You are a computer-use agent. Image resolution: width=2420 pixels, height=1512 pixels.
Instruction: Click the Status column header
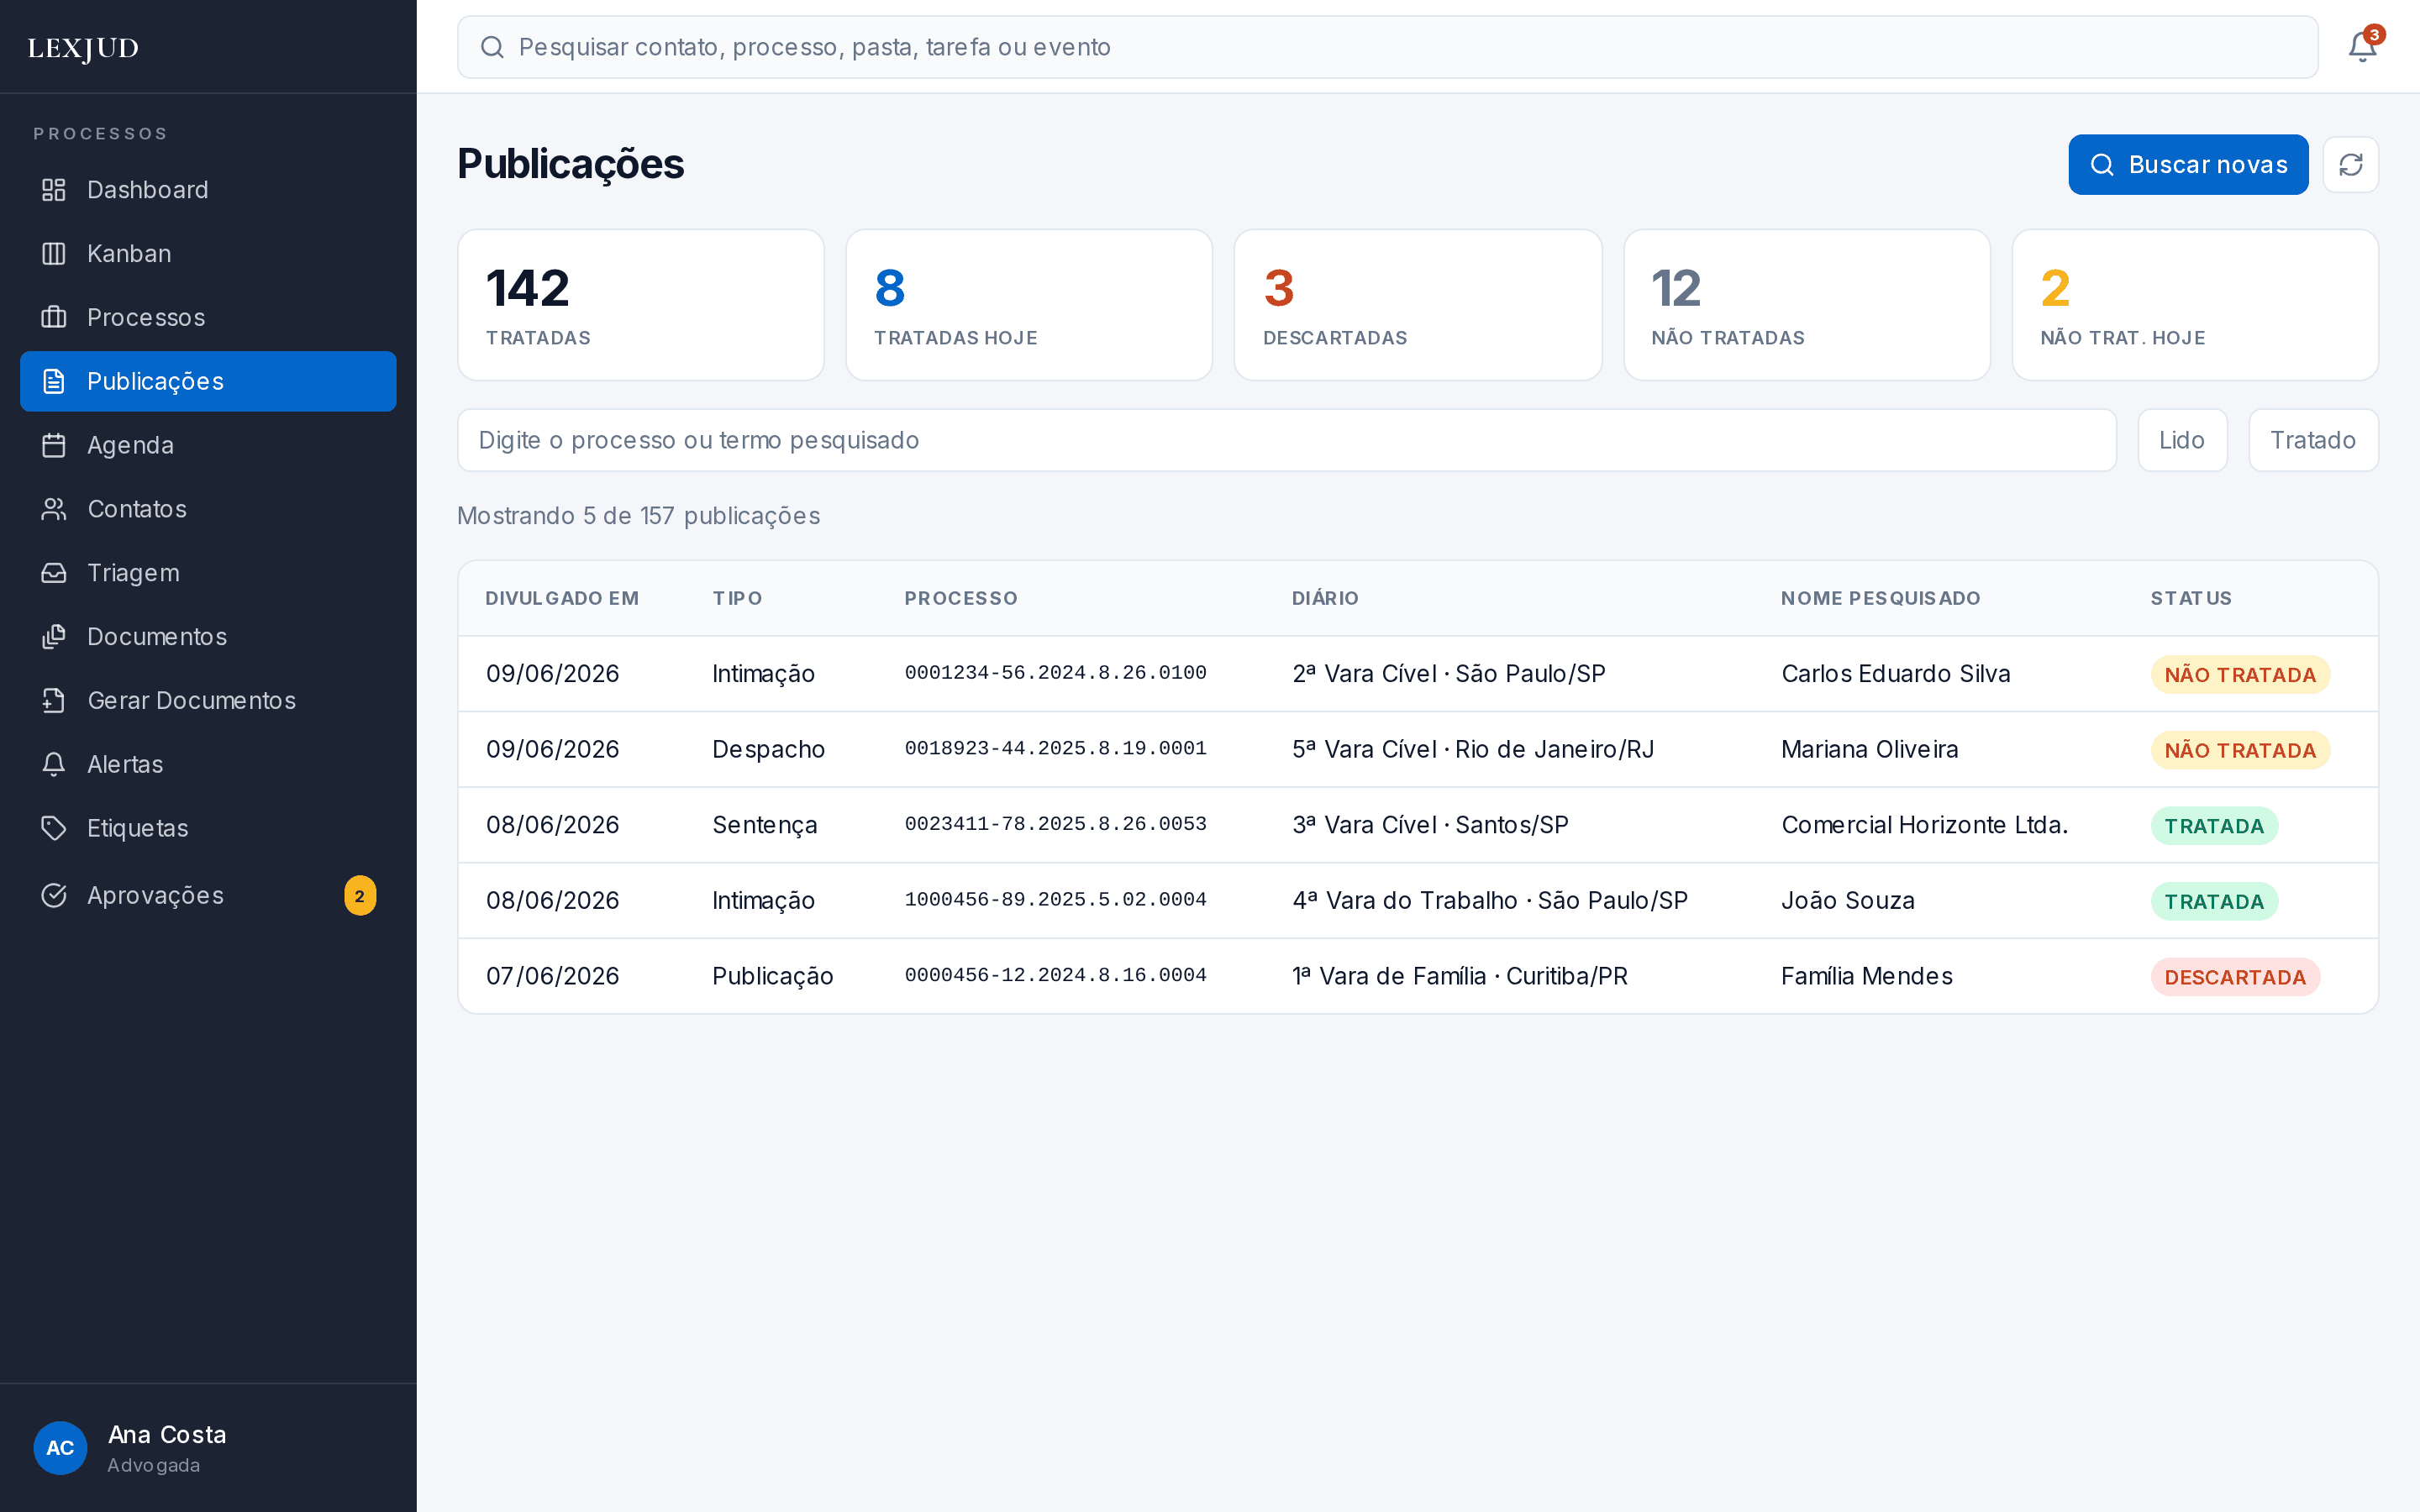click(2191, 598)
